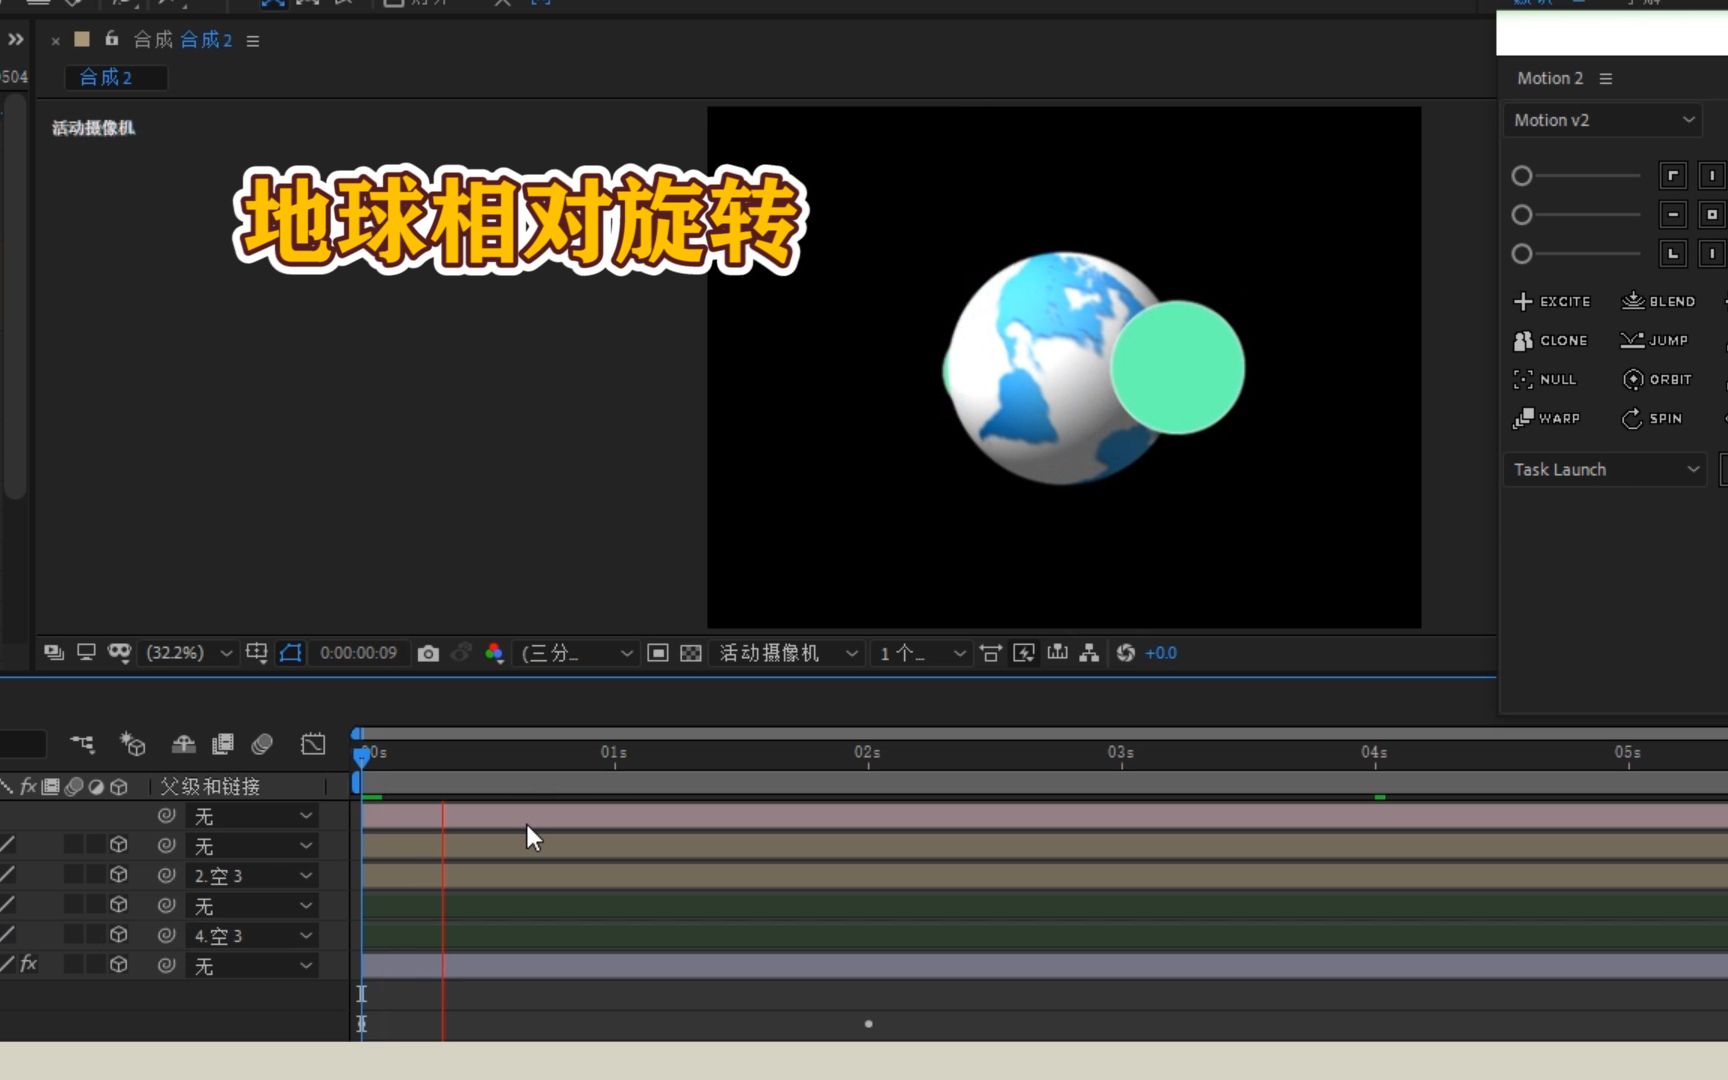Run the WARP tool
1728x1080 pixels.
pyautogui.click(x=1547, y=418)
